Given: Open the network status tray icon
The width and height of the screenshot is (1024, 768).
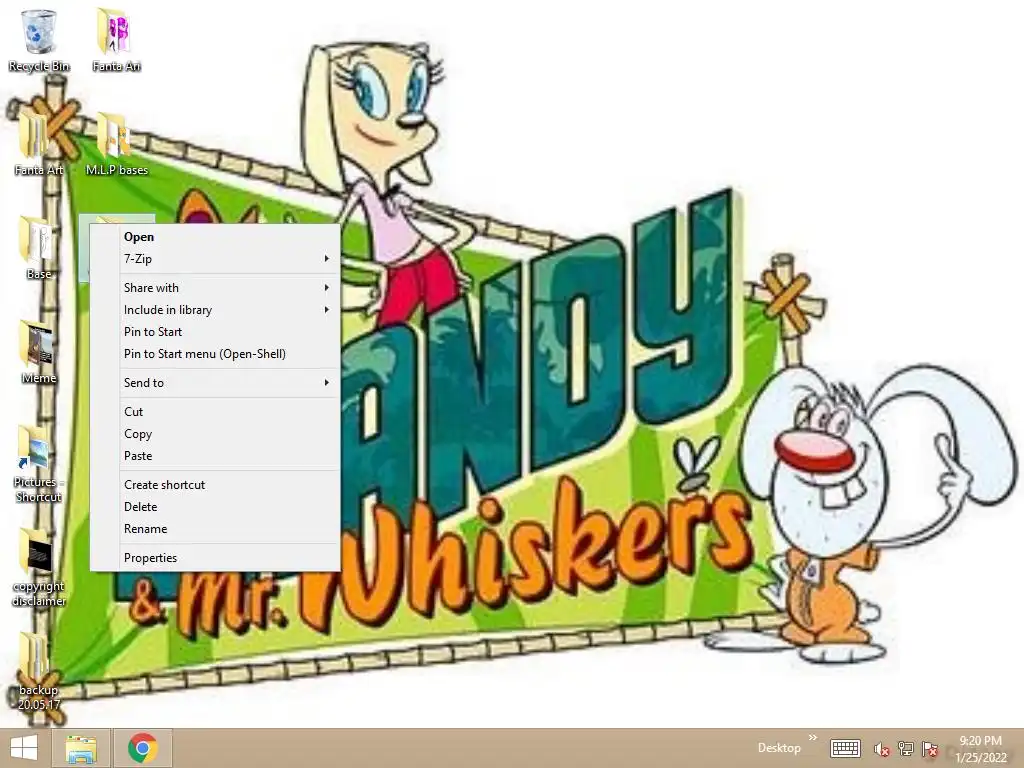Looking at the screenshot, I should point(906,749).
